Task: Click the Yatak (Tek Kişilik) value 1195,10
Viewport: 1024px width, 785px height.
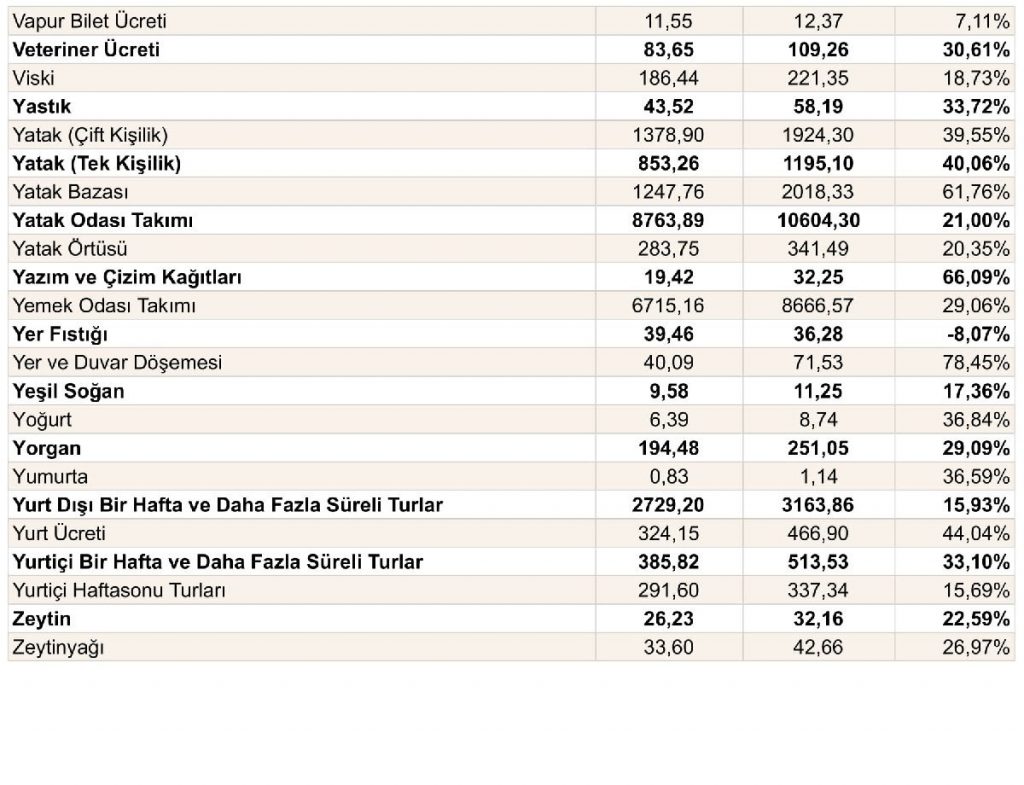Action: pyautogui.click(x=818, y=163)
